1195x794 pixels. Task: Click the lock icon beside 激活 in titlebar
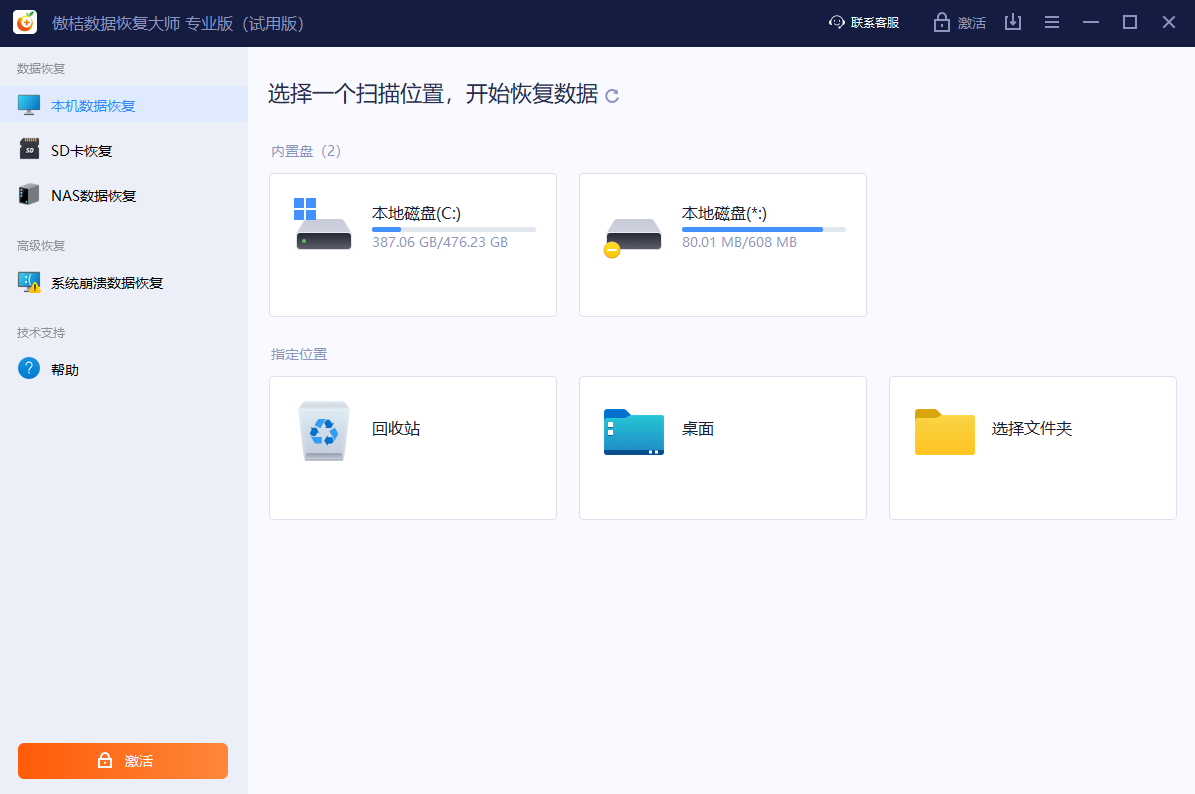[940, 21]
